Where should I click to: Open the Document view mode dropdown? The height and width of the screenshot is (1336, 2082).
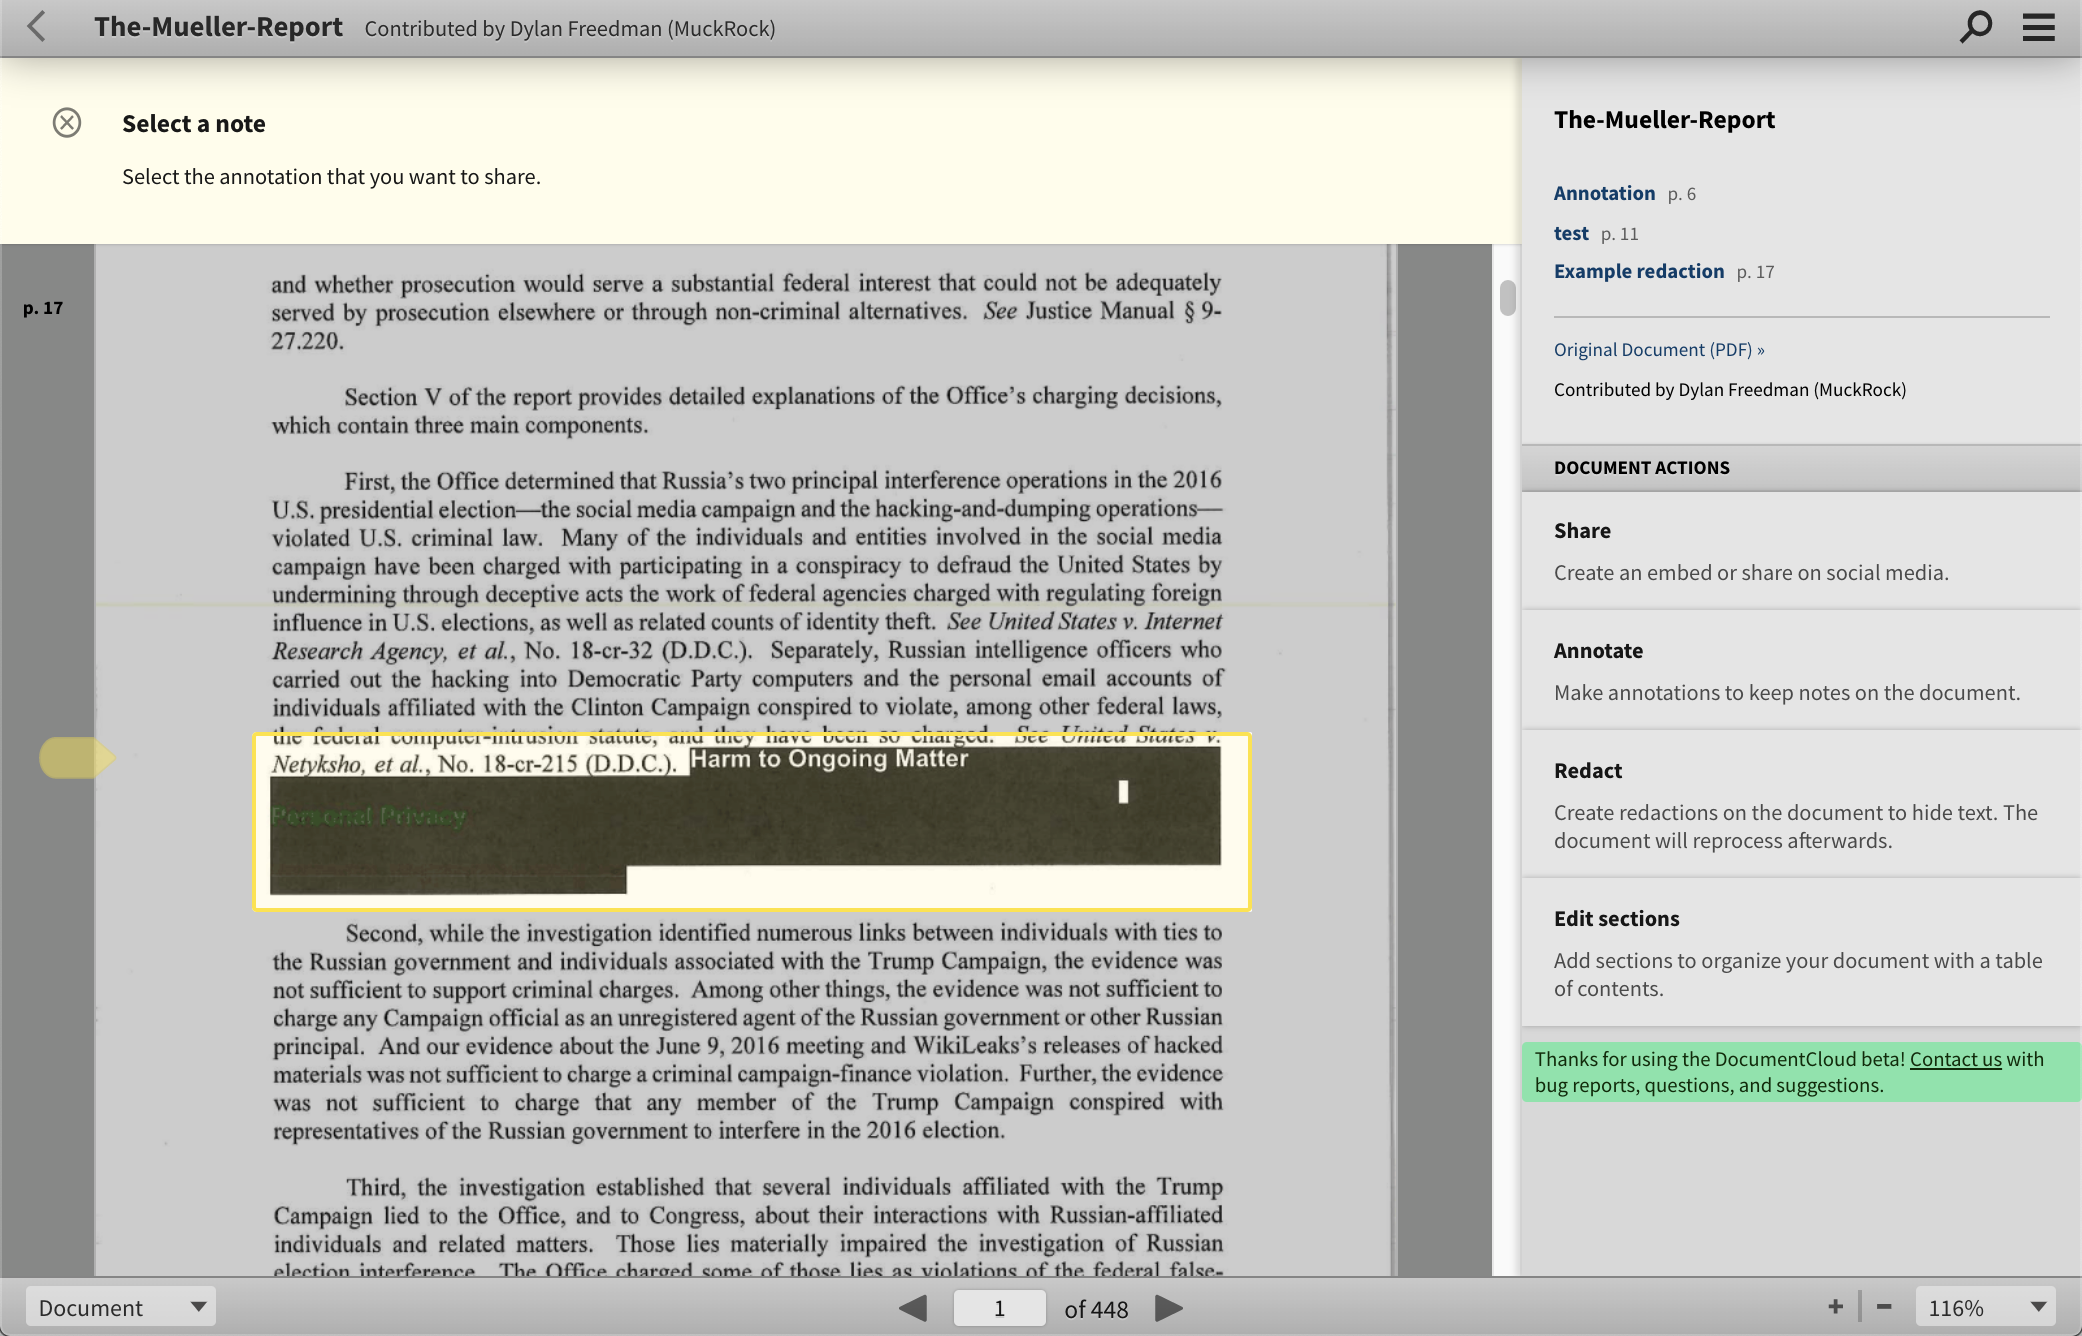[x=121, y=1307]
